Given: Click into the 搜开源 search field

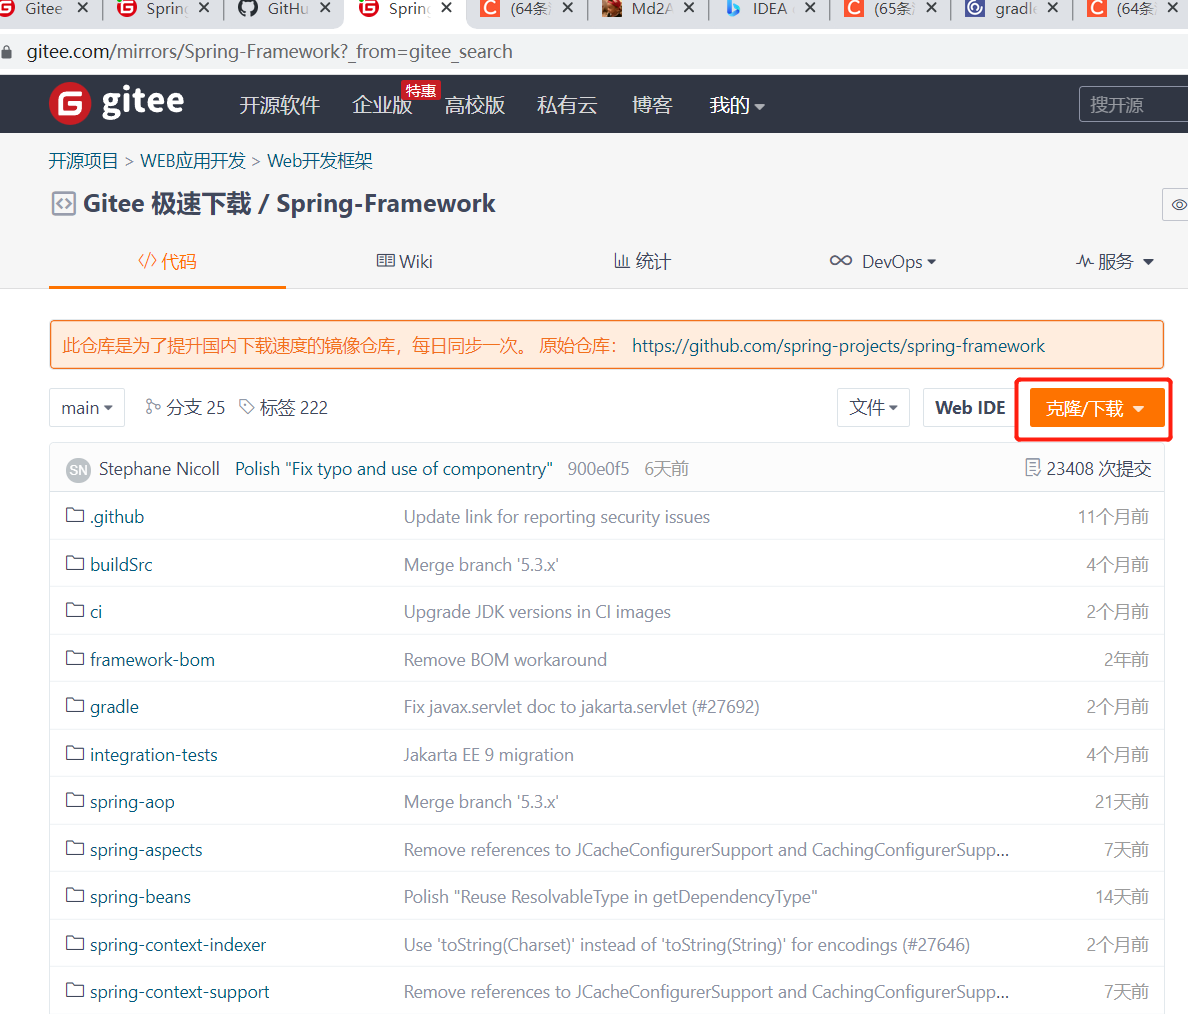Looking at the screenshot, I should click(x=1133, y=105).
